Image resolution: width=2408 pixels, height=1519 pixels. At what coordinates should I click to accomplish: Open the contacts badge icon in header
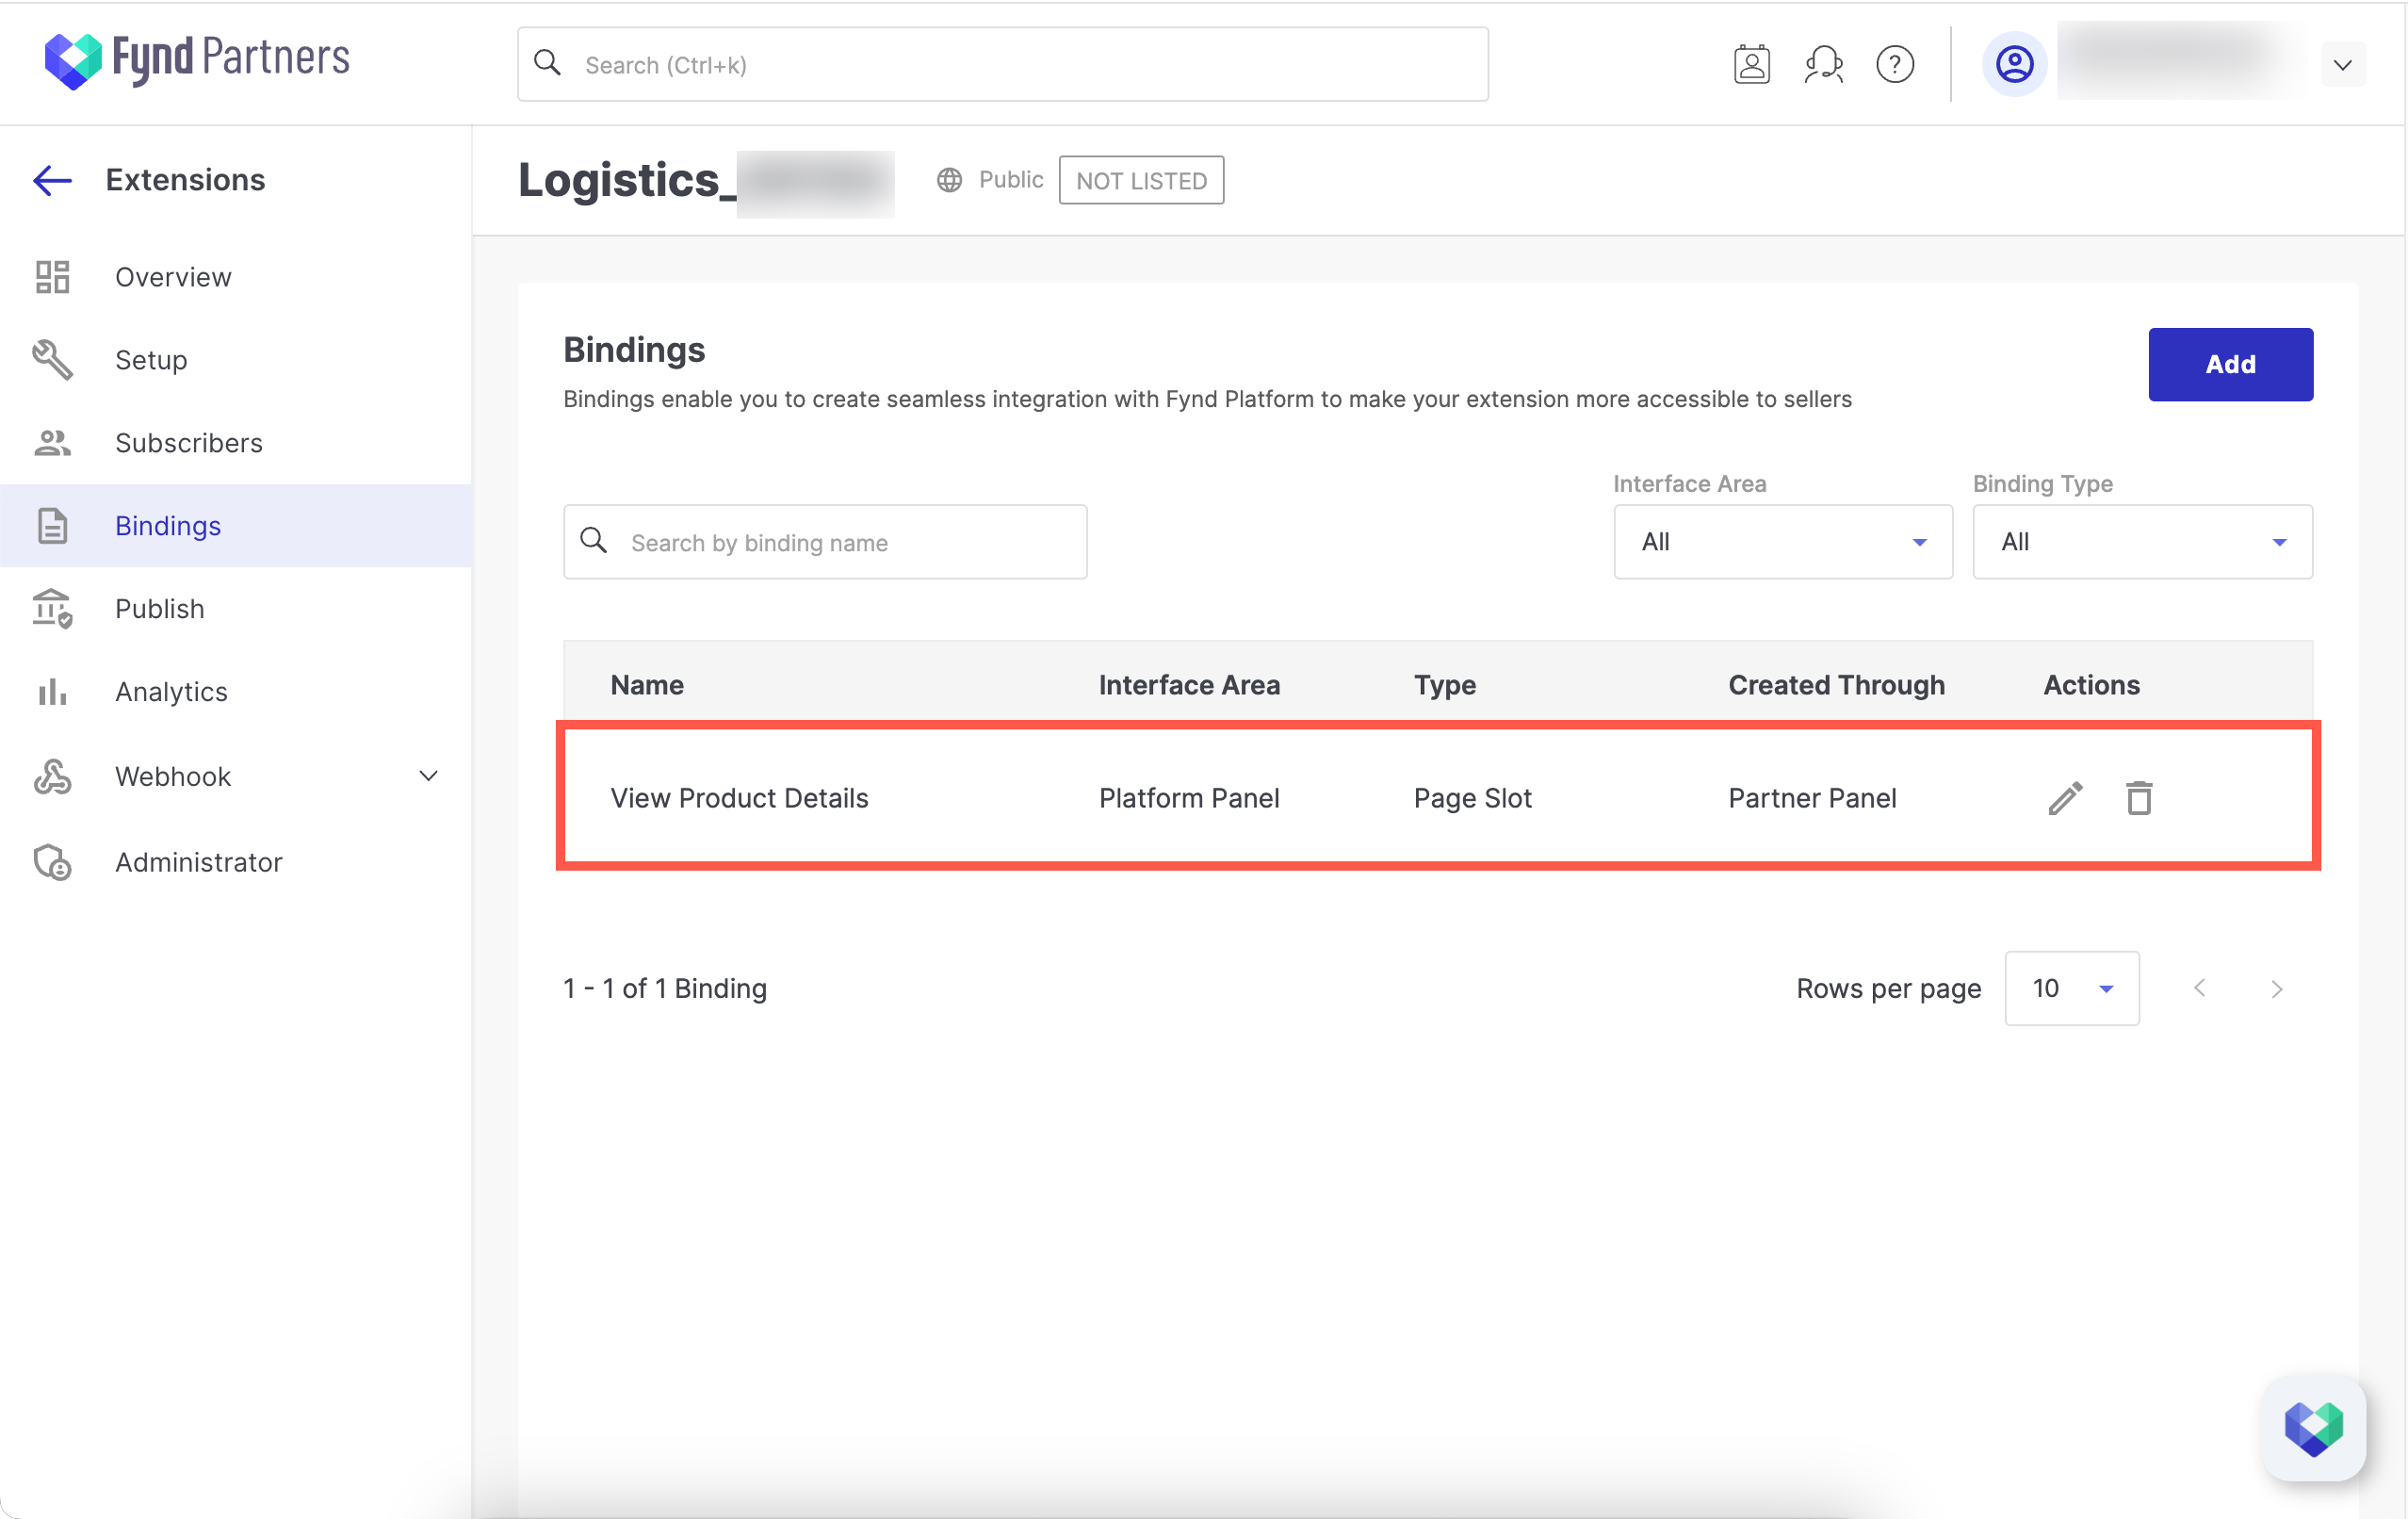tap(1751, 65)
